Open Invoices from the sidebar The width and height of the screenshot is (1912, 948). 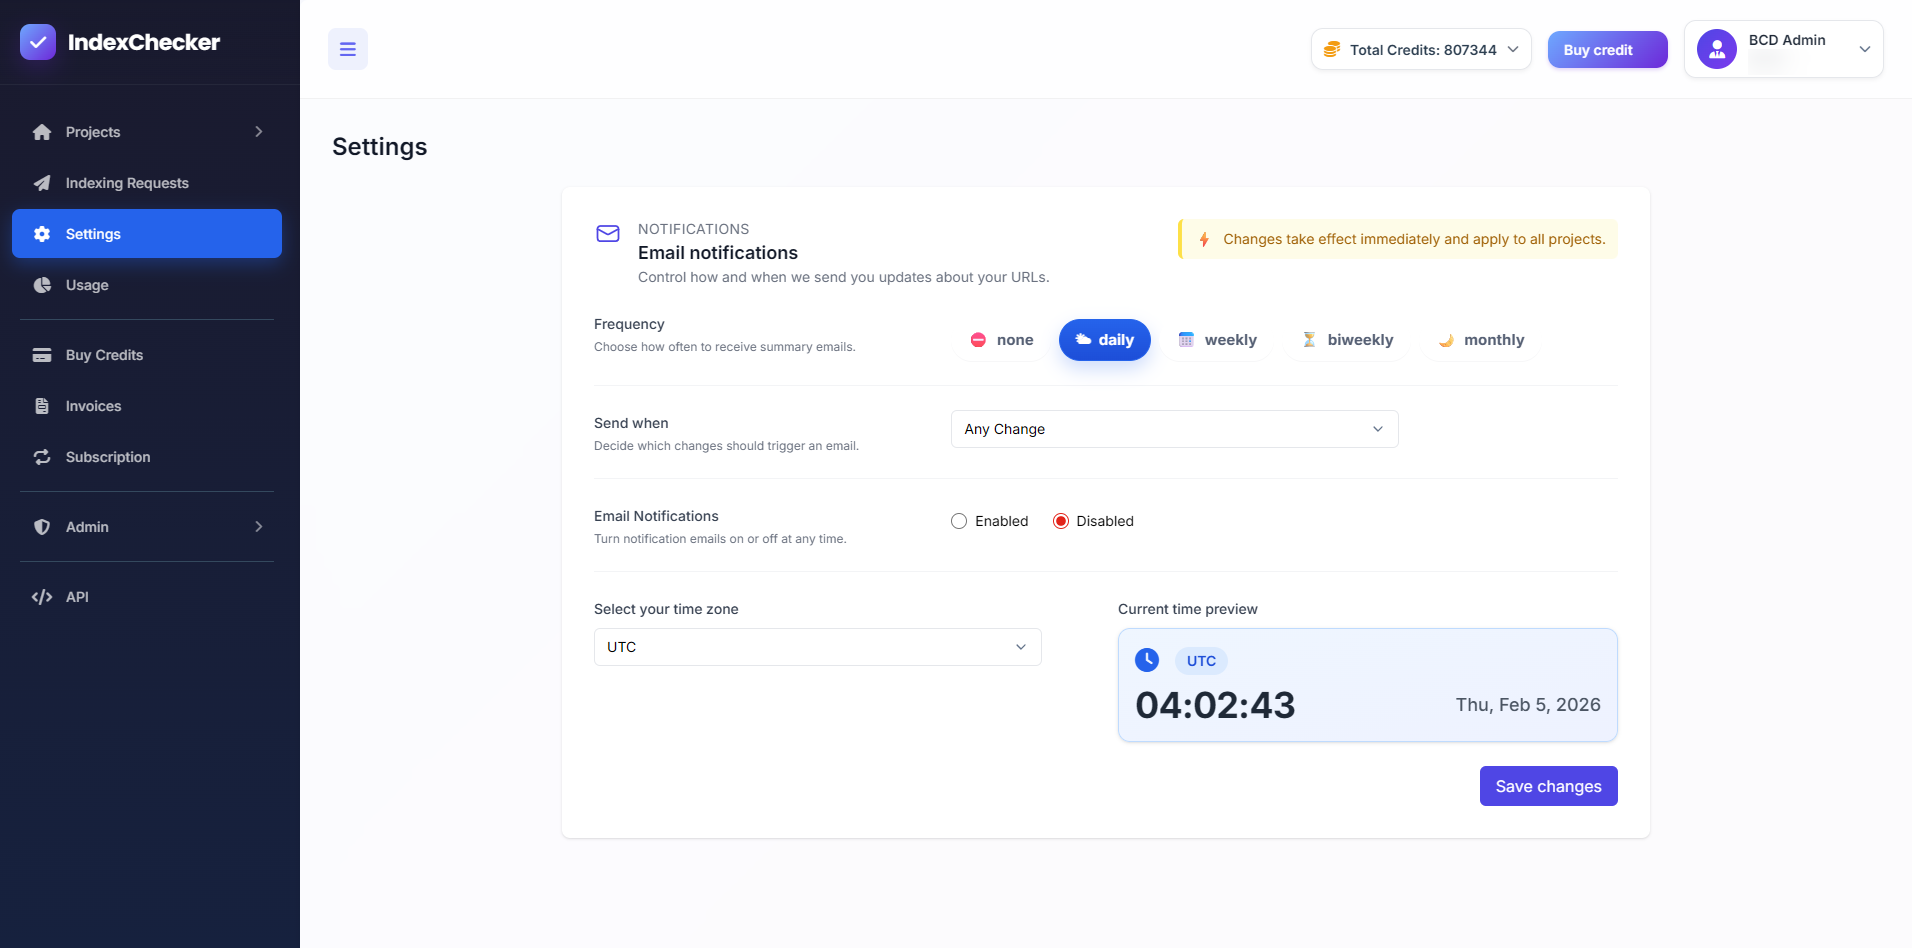(93, 406)
